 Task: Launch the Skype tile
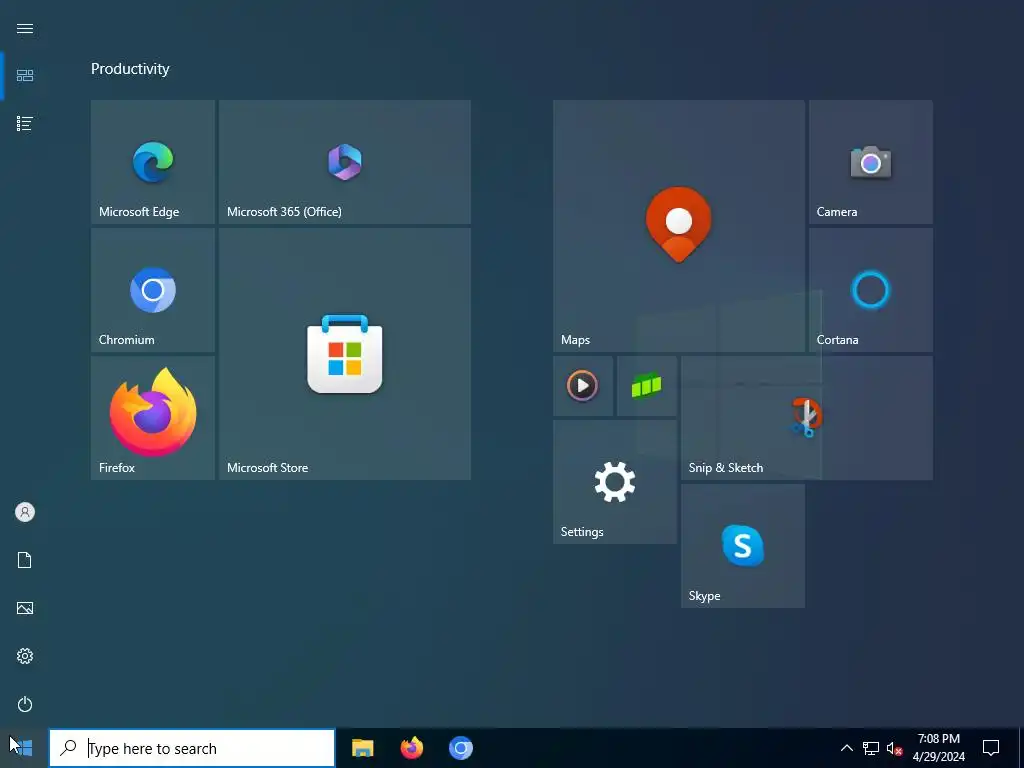(743, 546)
